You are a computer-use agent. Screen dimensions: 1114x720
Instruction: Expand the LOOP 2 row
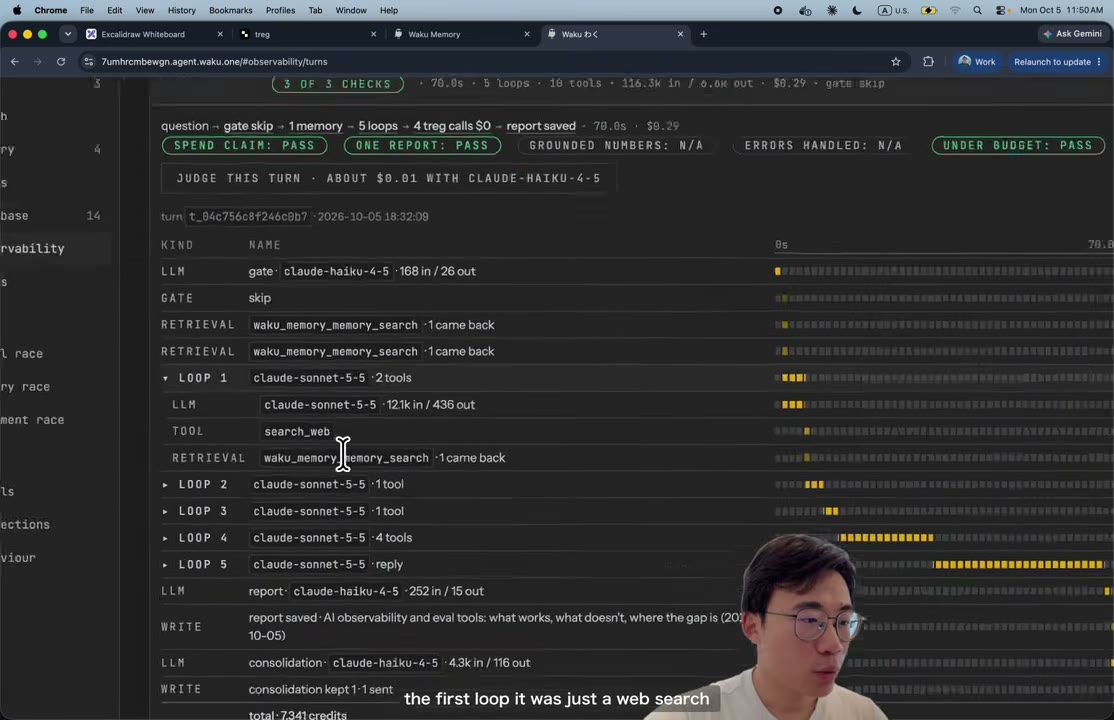point(166,485)
